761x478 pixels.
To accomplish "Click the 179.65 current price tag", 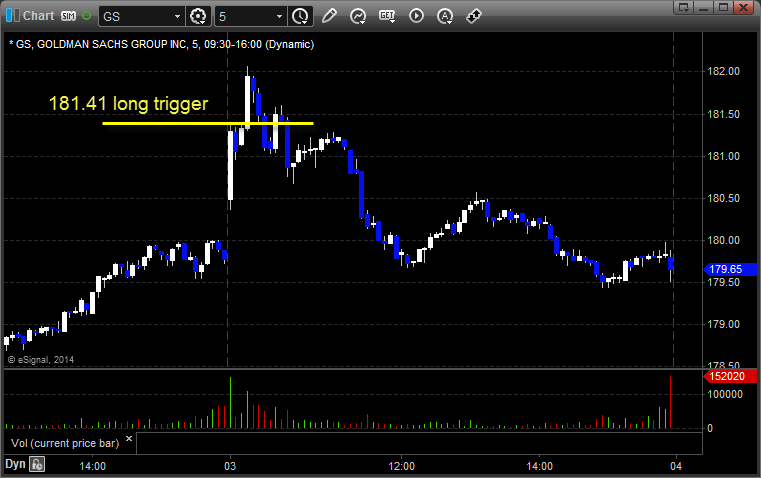I will point(730,269).
